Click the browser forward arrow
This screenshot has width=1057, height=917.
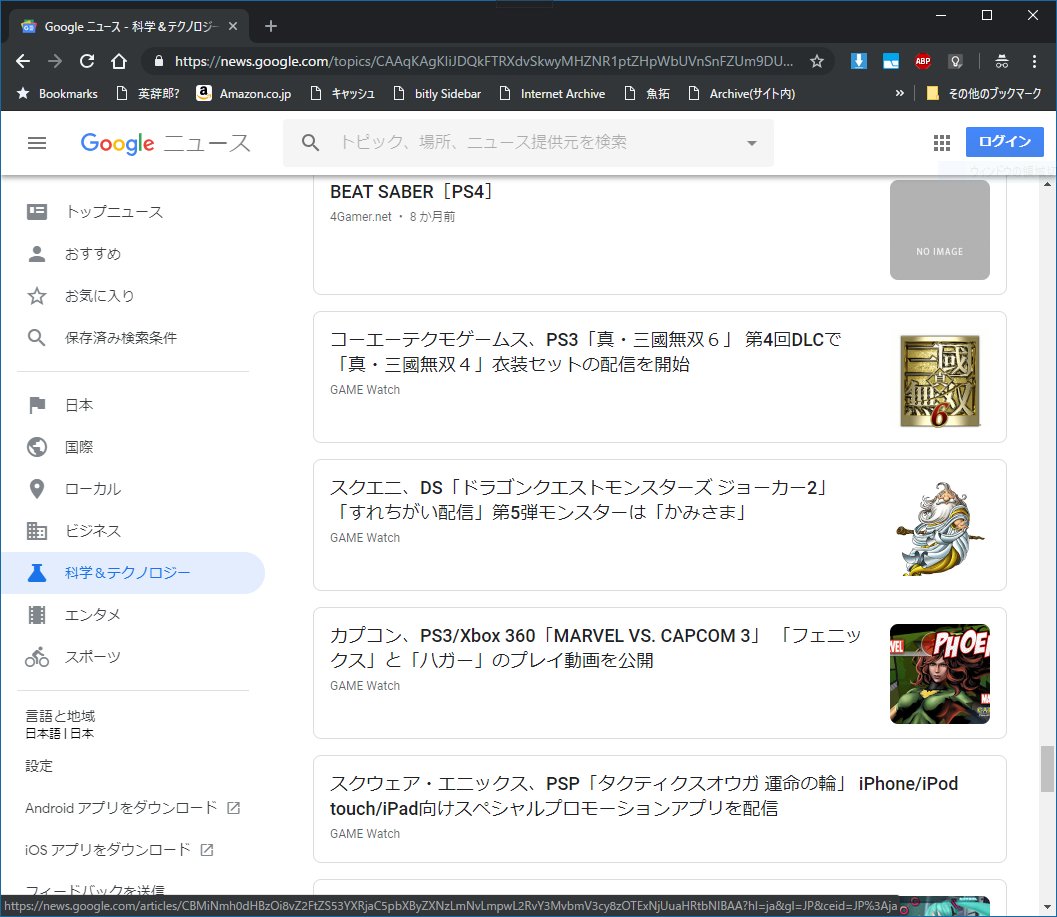[x=55, y=61]
